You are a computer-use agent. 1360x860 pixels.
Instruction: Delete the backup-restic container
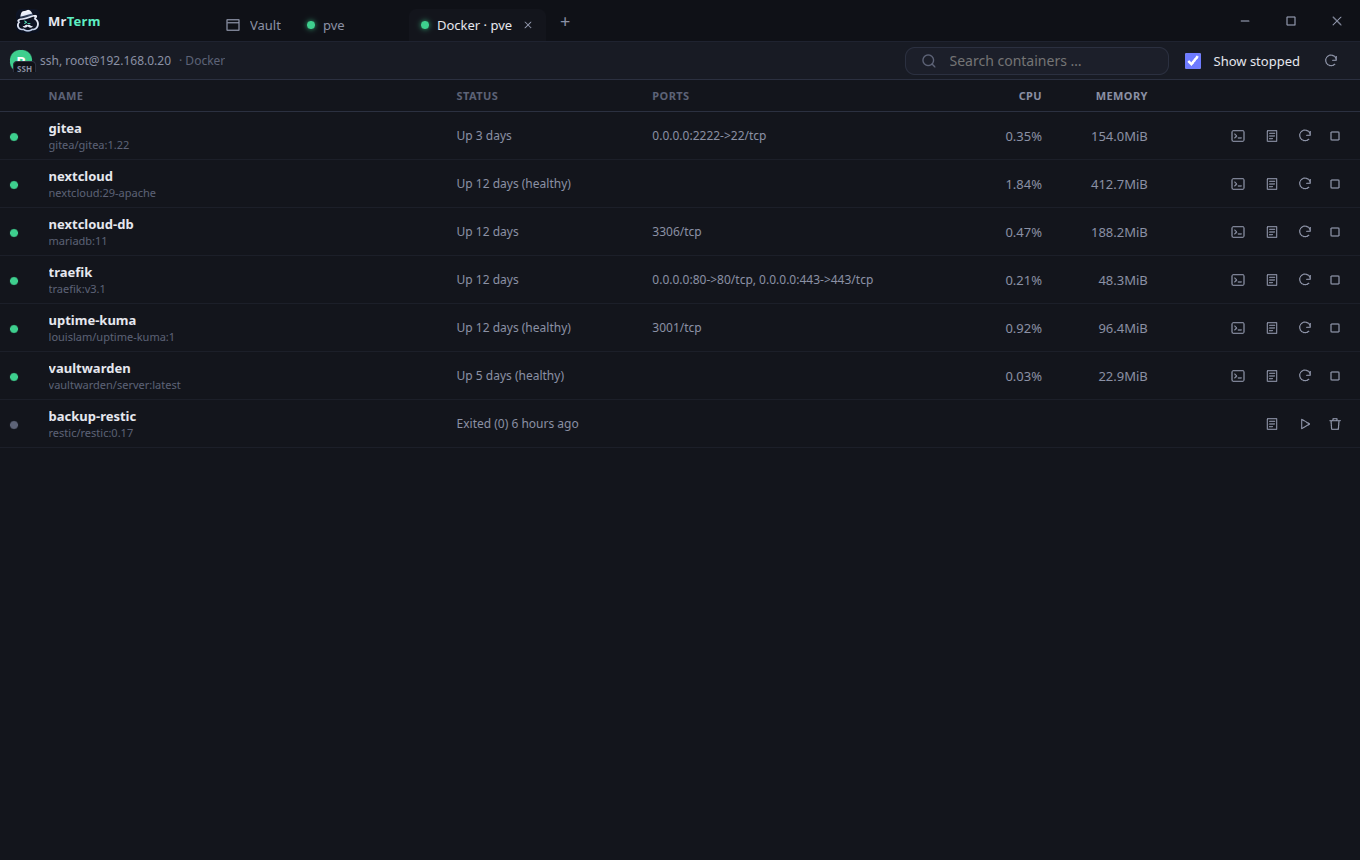tap(1335, 424)
